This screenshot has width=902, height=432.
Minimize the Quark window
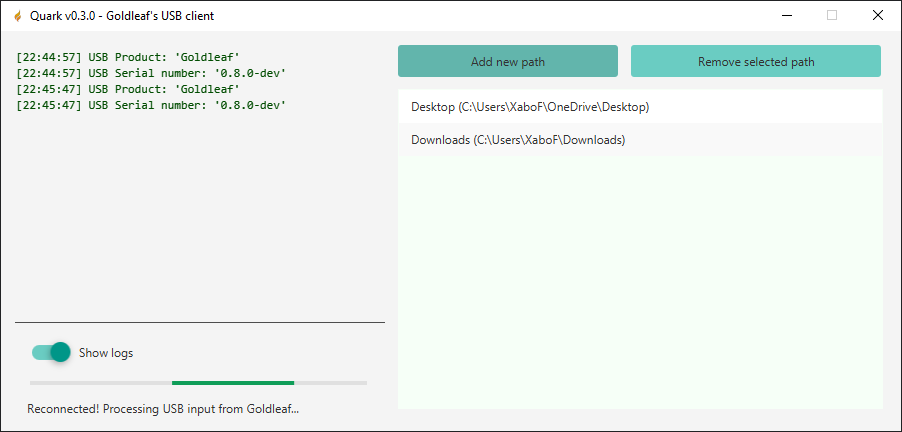click(x=787, y=16)
